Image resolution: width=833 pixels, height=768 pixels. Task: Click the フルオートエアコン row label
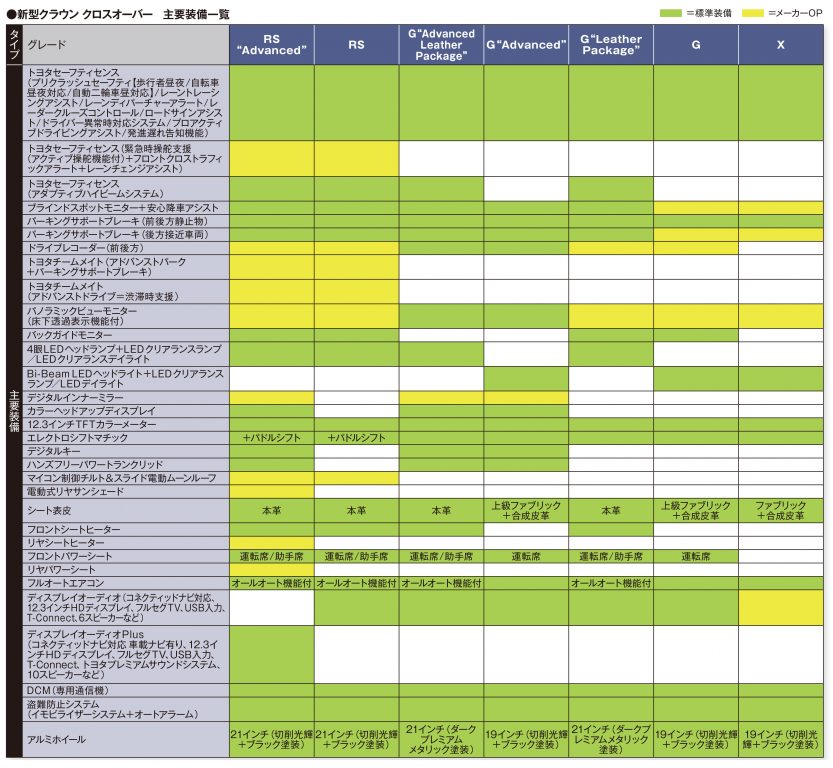(125, 583)
